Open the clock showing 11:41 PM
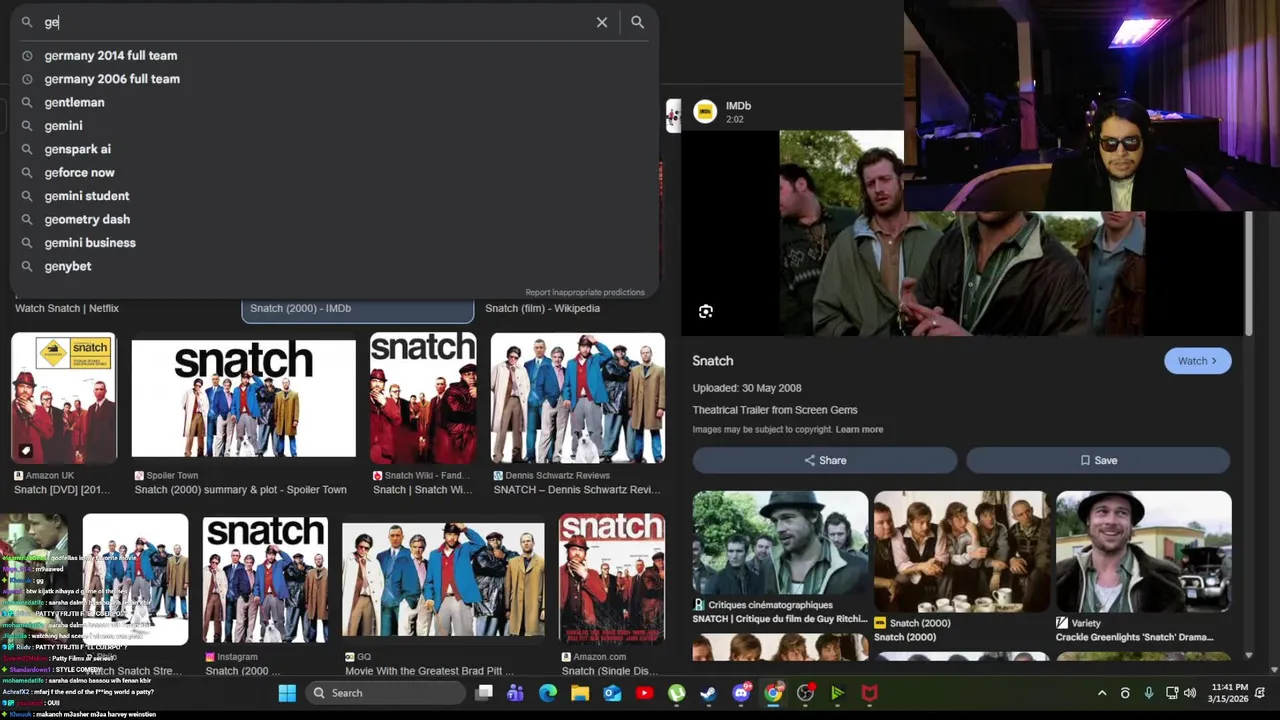 click(x=1228, y=693)
